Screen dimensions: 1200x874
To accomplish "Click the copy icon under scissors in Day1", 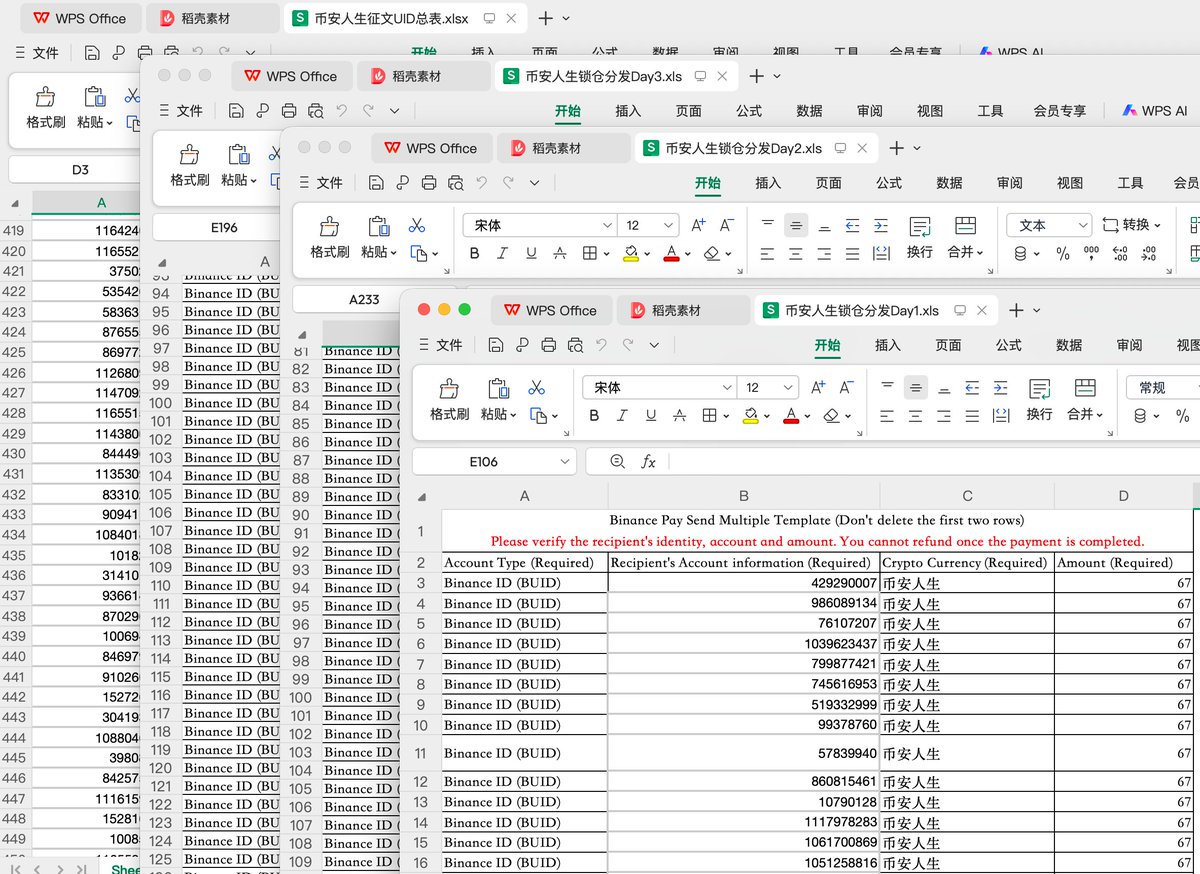I will 537,416.
